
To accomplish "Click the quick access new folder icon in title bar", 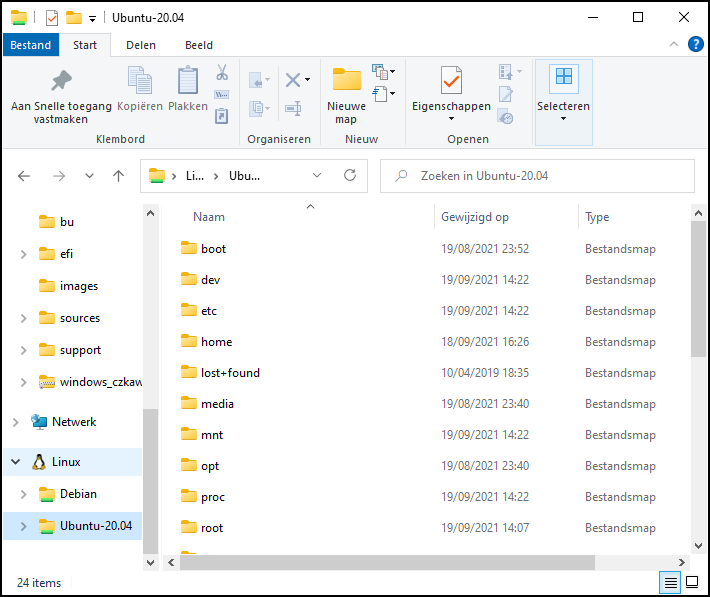I will tap(74, 18).
